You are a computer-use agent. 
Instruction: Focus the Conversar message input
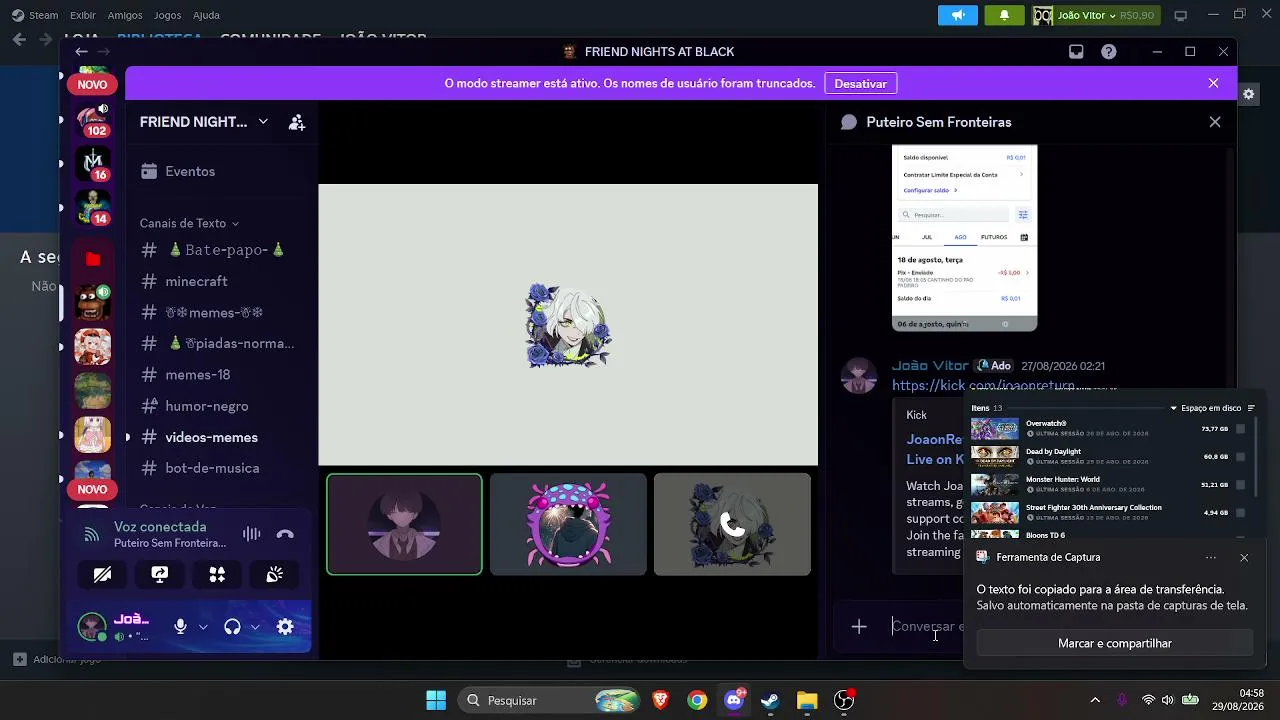(926, 627)
